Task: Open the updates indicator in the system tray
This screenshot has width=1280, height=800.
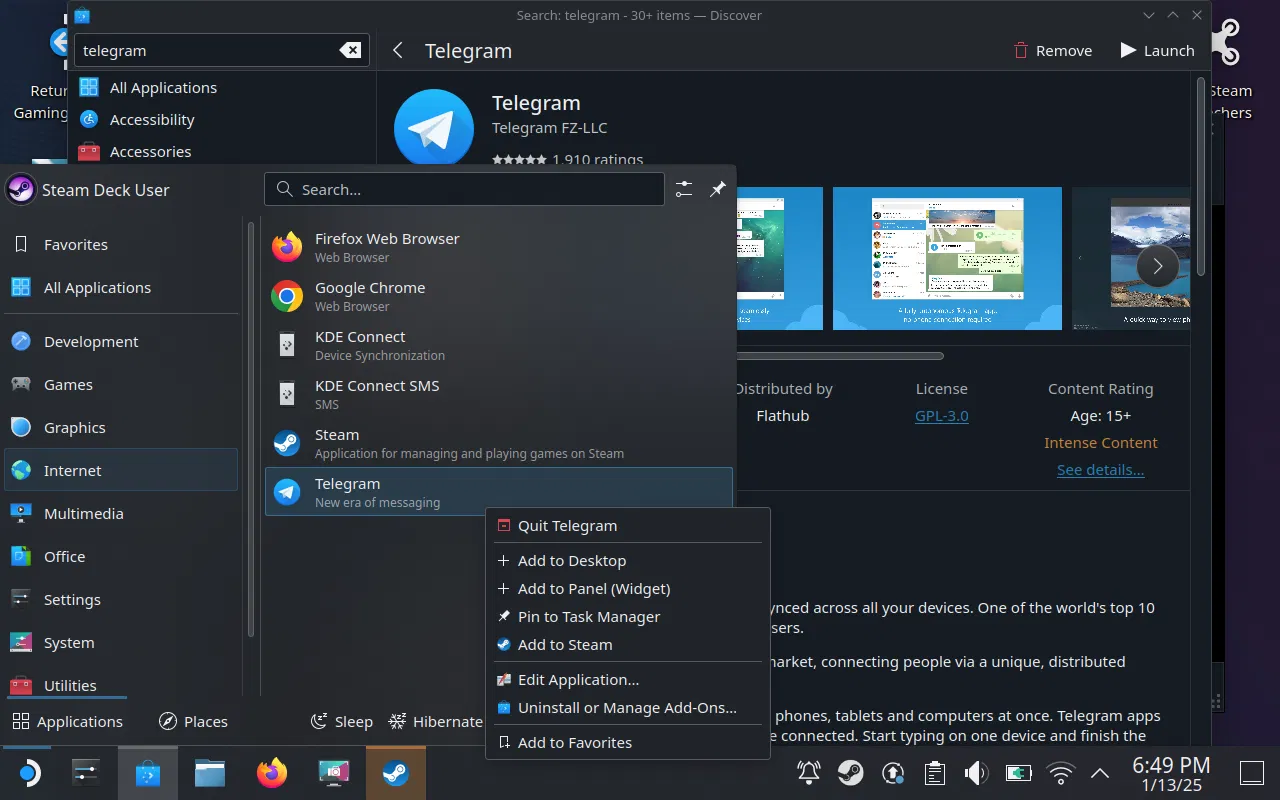Action: [x=893, y=773]
